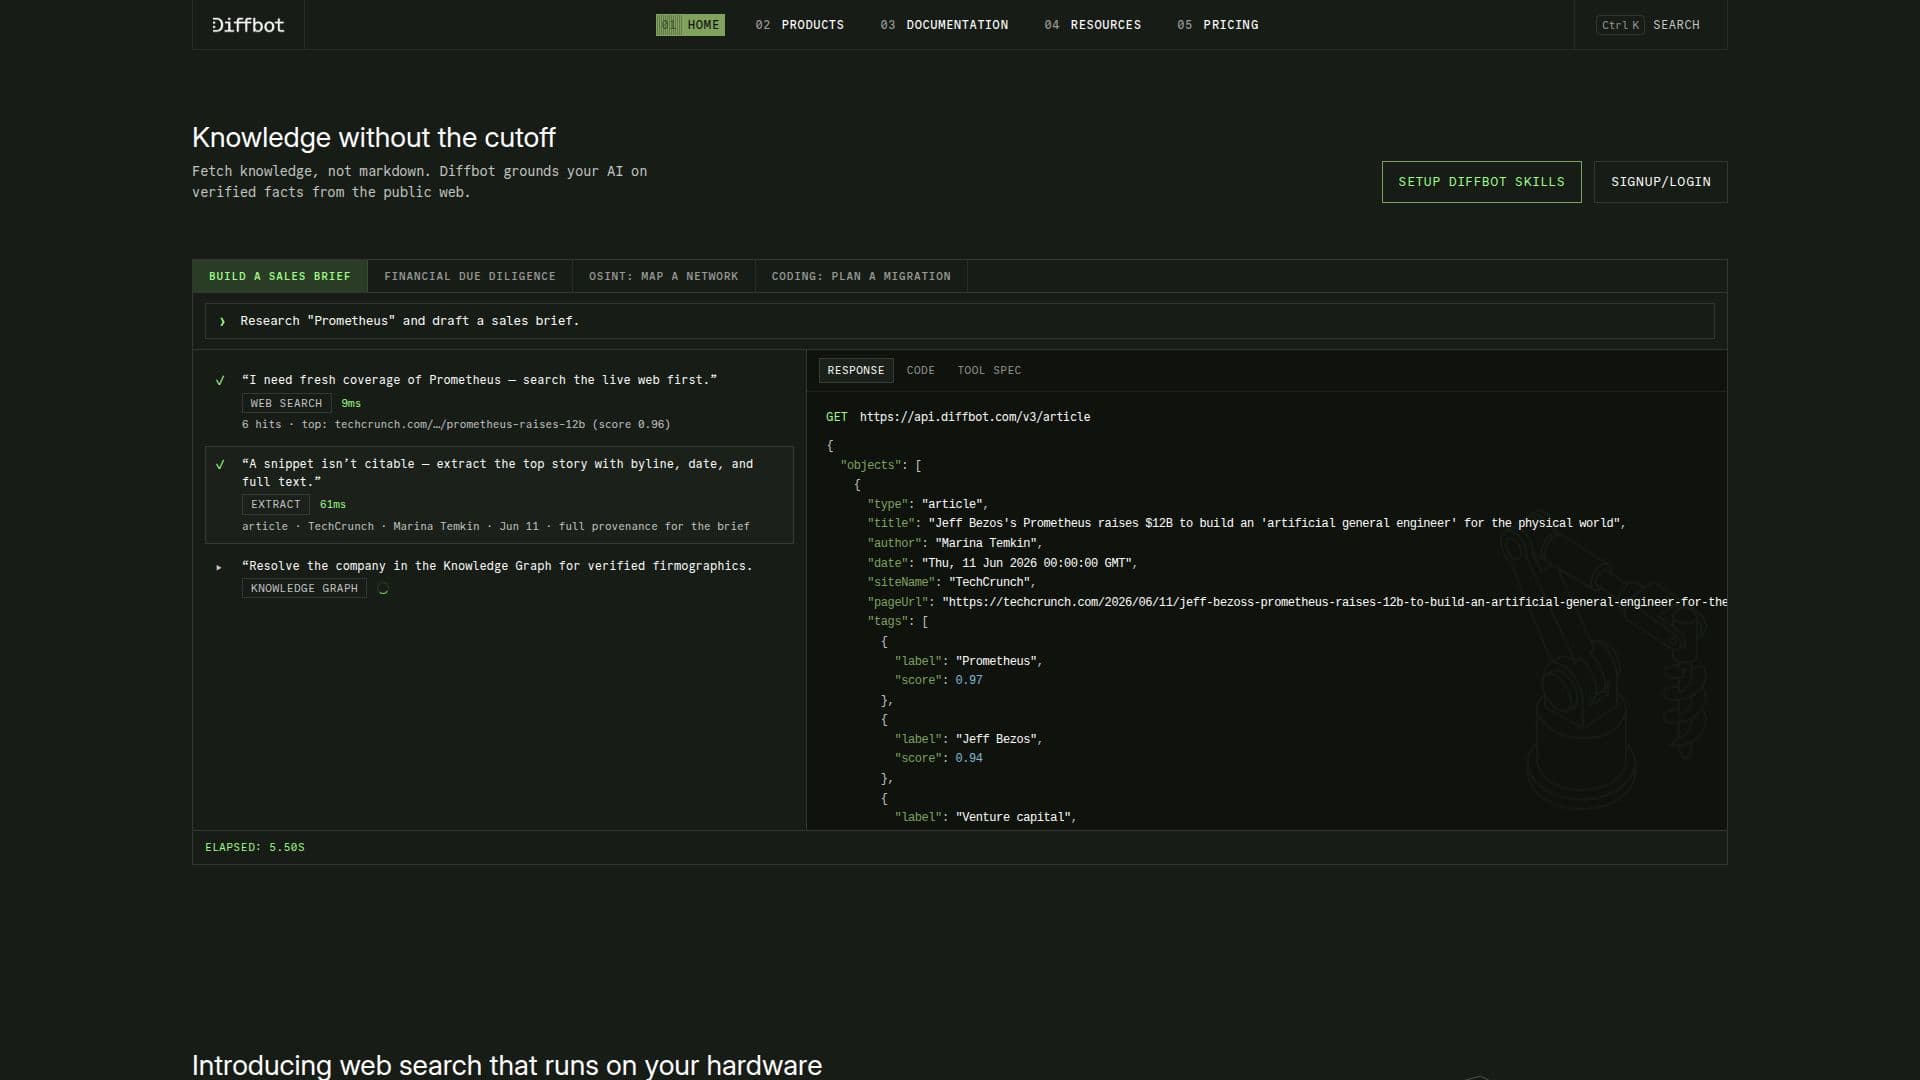Switch to Financial Due Diligence tab
Image resolution: width=1920 pixels, height=1080 pixels.
point(470,276)
